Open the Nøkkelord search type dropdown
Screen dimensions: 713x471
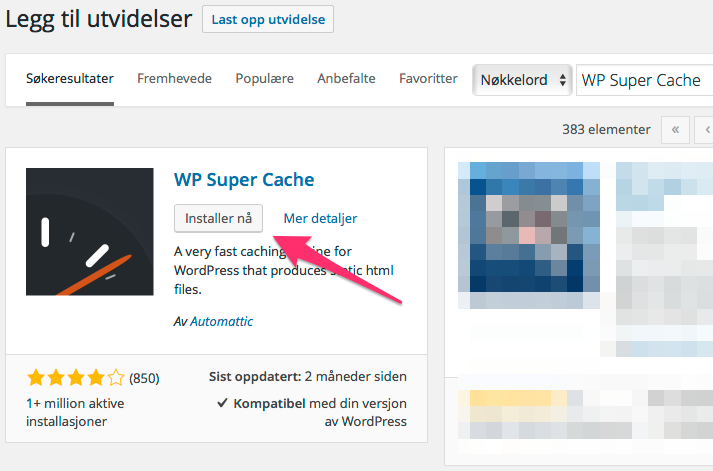[522, 80]
